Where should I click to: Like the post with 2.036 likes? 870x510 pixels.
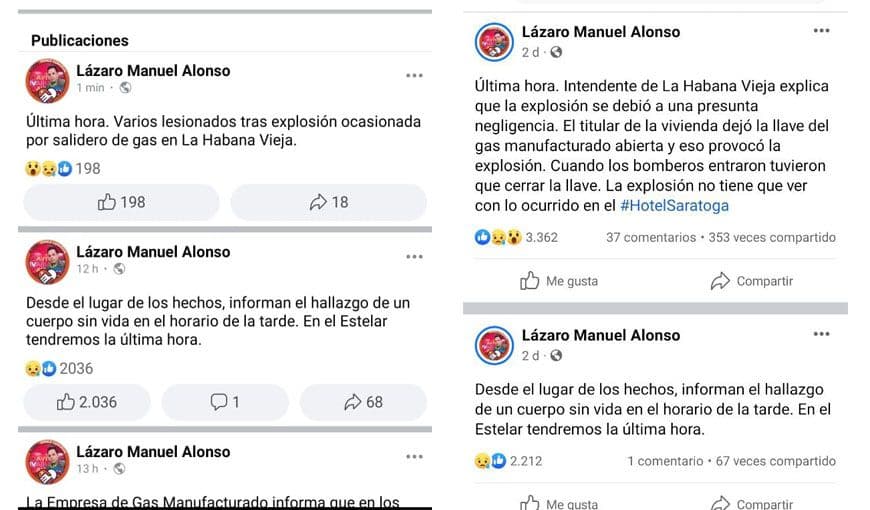point(86,402)
